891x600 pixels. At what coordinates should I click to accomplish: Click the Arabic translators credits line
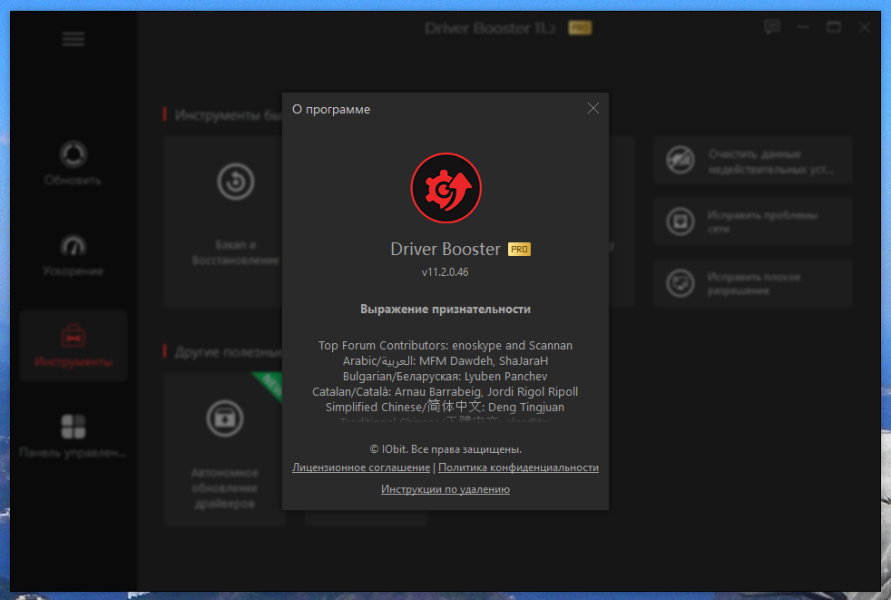pos(445,361)
